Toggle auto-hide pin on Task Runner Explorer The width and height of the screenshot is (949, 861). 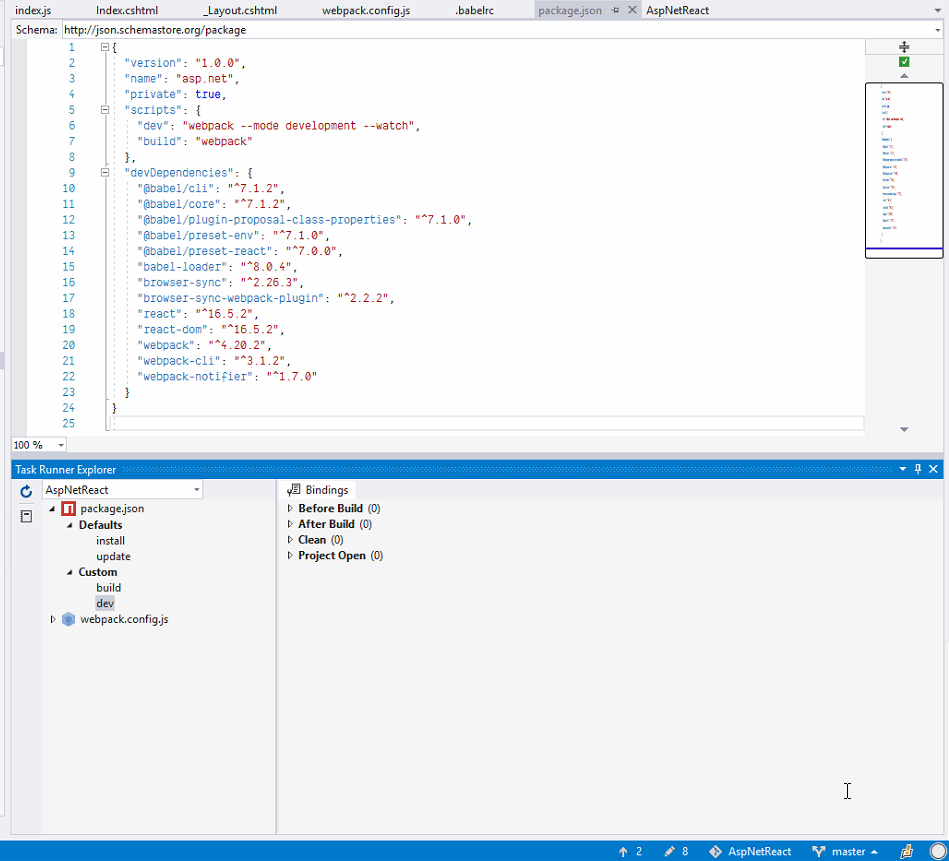click(918, 469)
